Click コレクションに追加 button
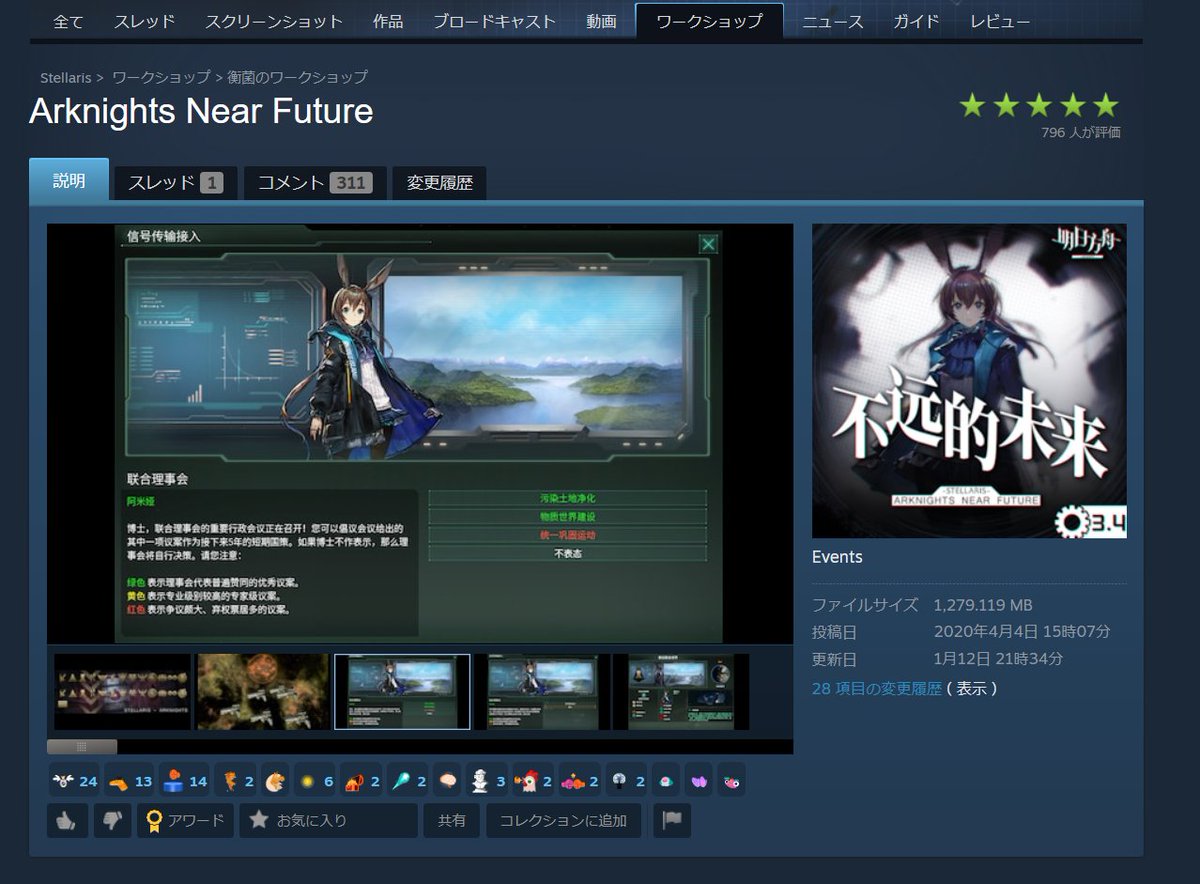The height and width of the screenshot is (884, 1200). 563,820
